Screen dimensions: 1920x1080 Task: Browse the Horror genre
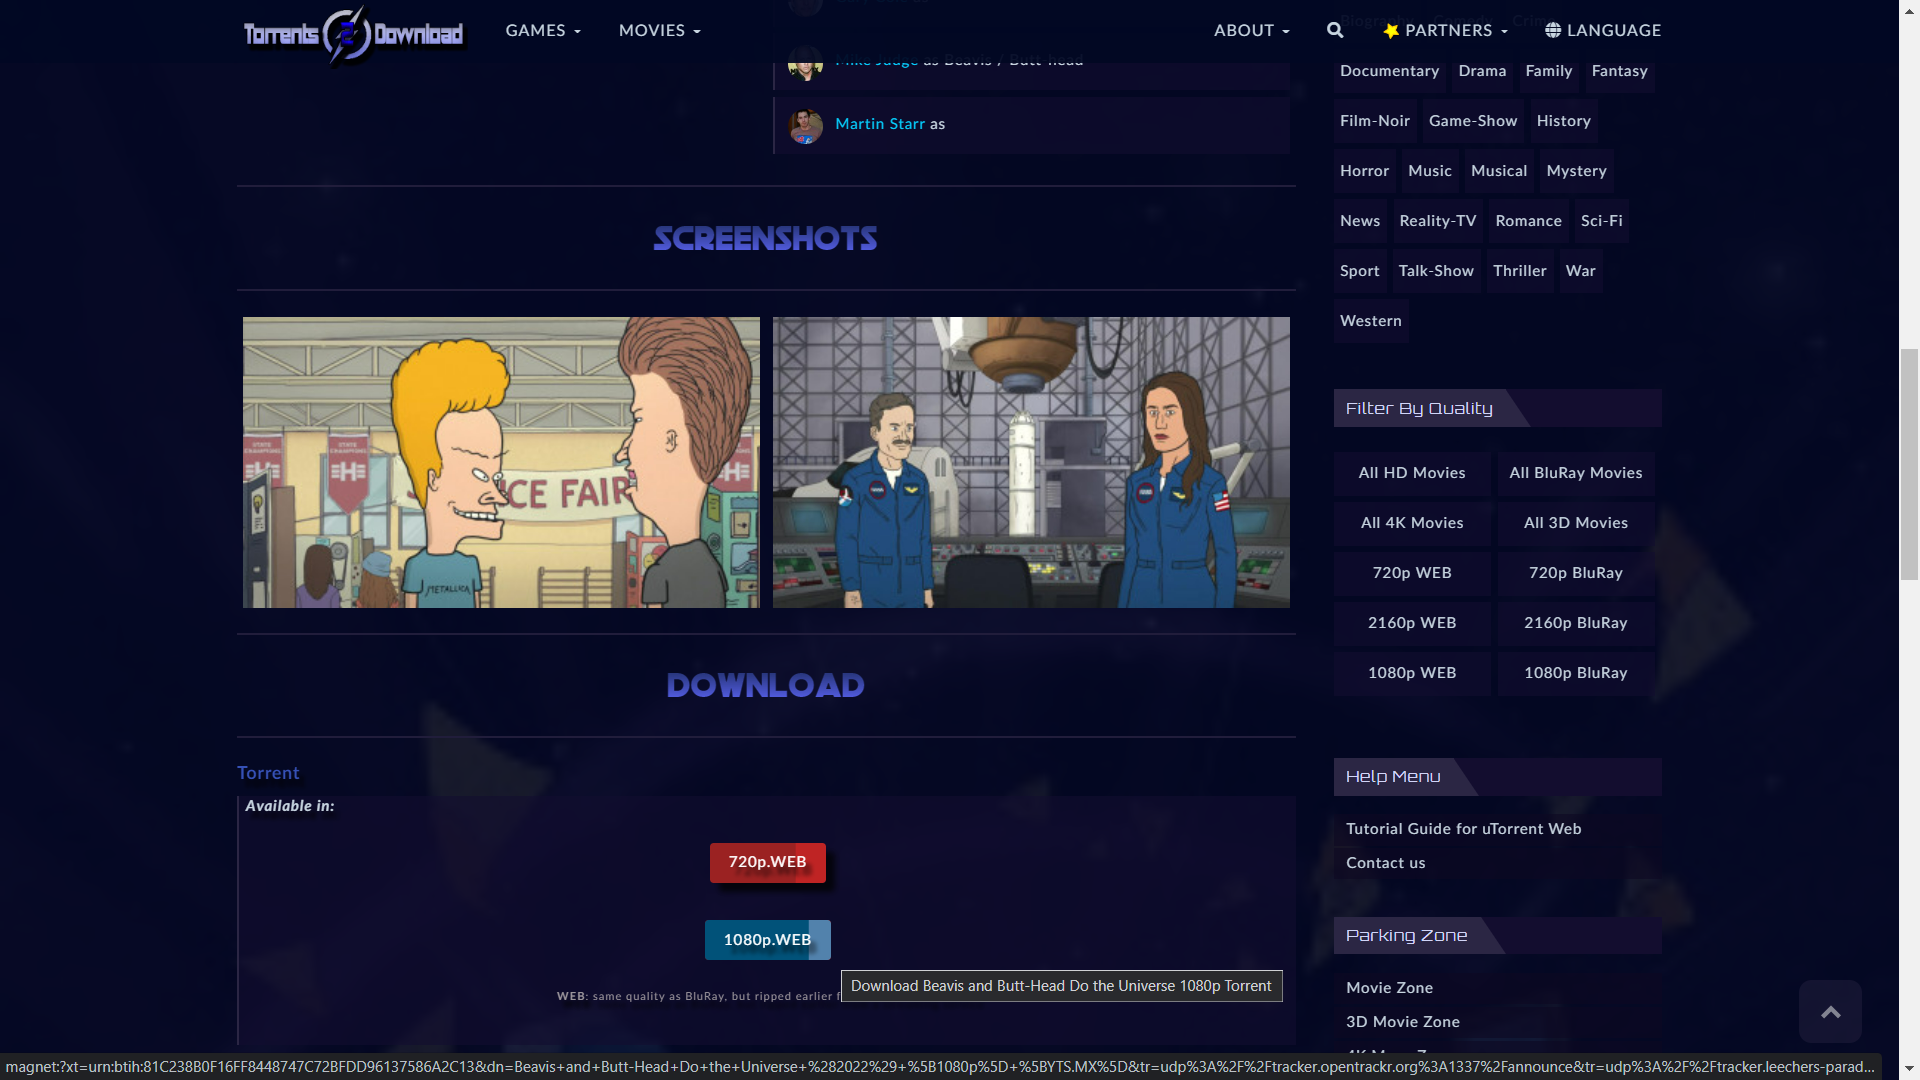tap(1364, 171)
